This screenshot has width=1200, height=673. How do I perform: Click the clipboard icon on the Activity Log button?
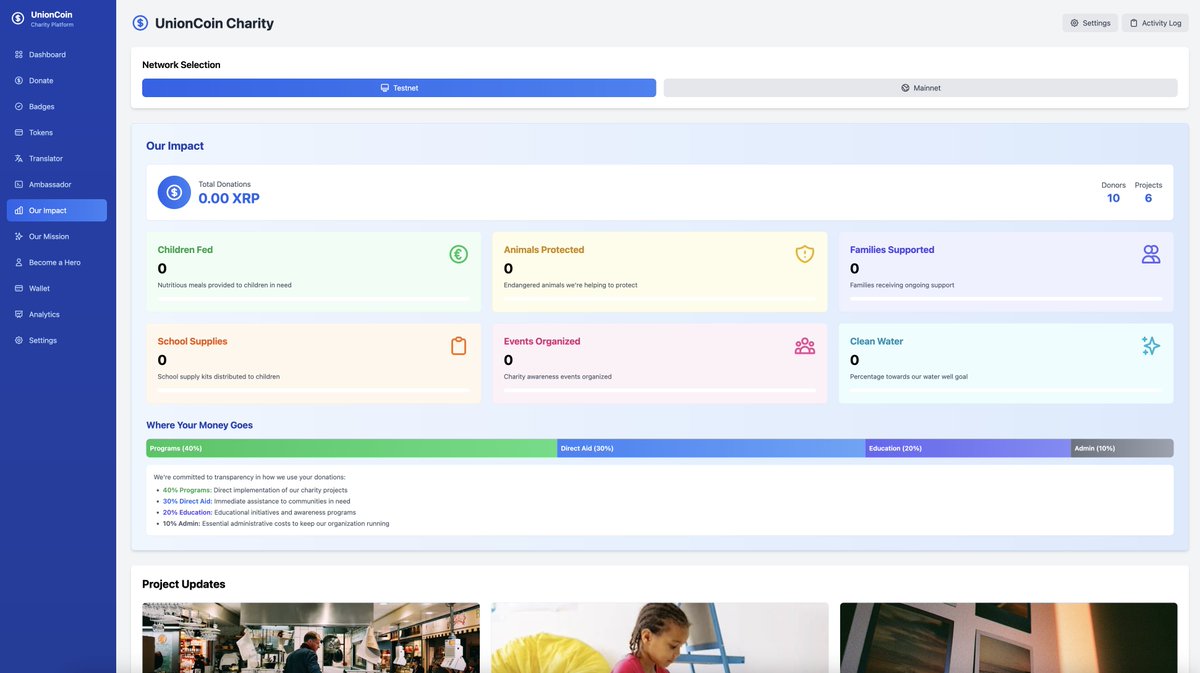(1134, 23)
